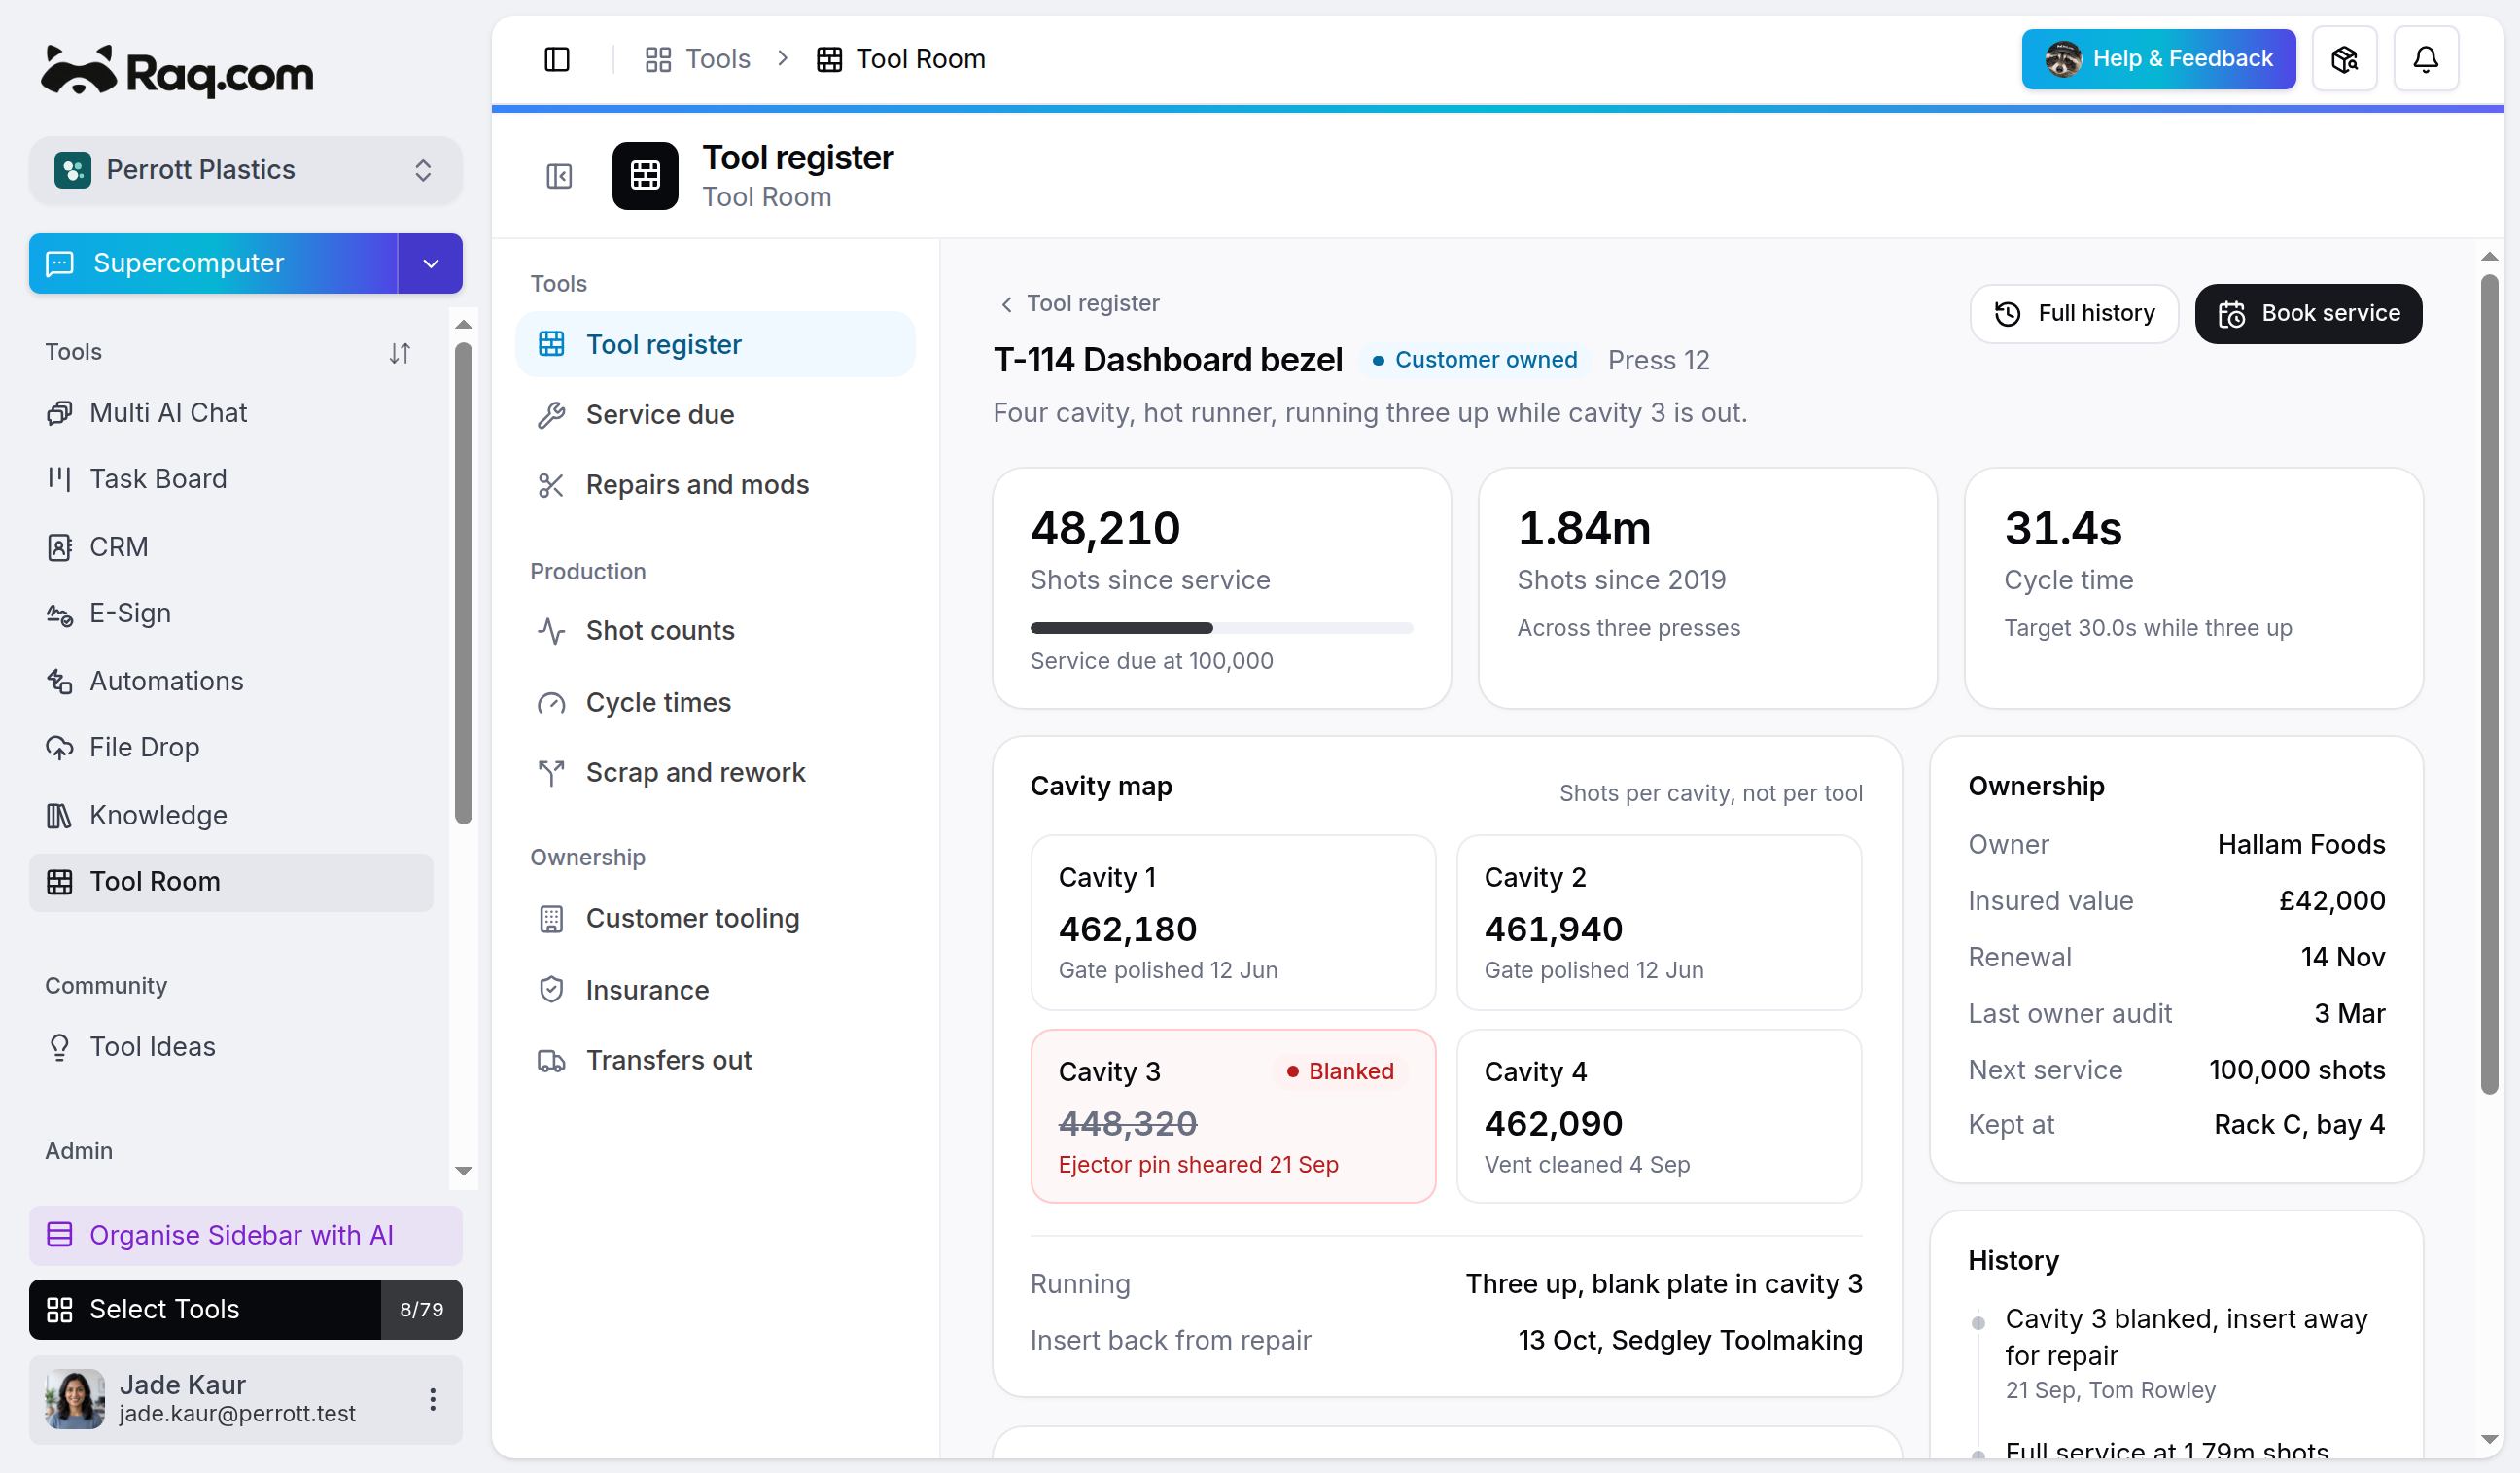This screenshot has height=1473, width=2520.
Task: Open Multi AI Chat tool
Action: pyautogui.click(x=231, y=413)
